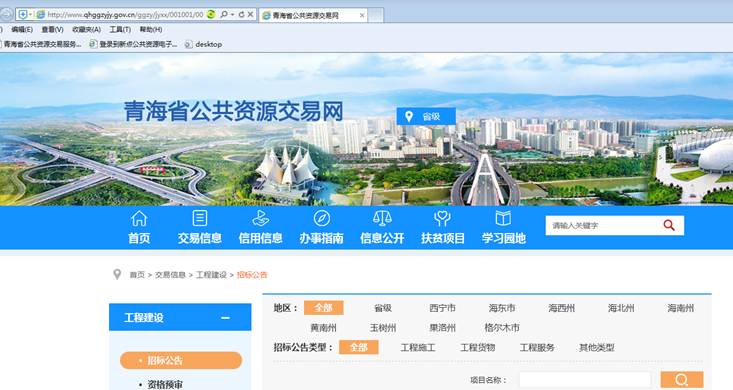Click the red magnifier search icon
The width and height of the screenshot is (733, 390).
(669, 225)
